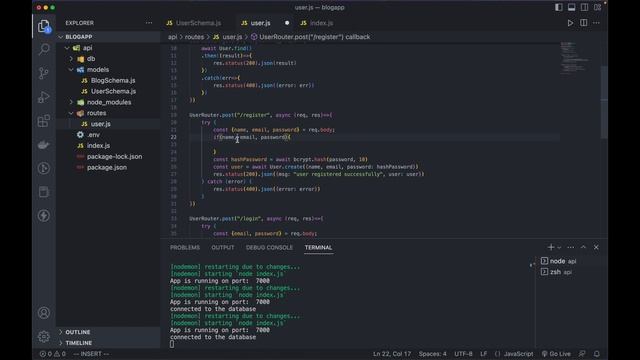This screenshot has height=360, width=640.
Task: Create a new terminal with plus icon
Action: (x=551, y=247)
